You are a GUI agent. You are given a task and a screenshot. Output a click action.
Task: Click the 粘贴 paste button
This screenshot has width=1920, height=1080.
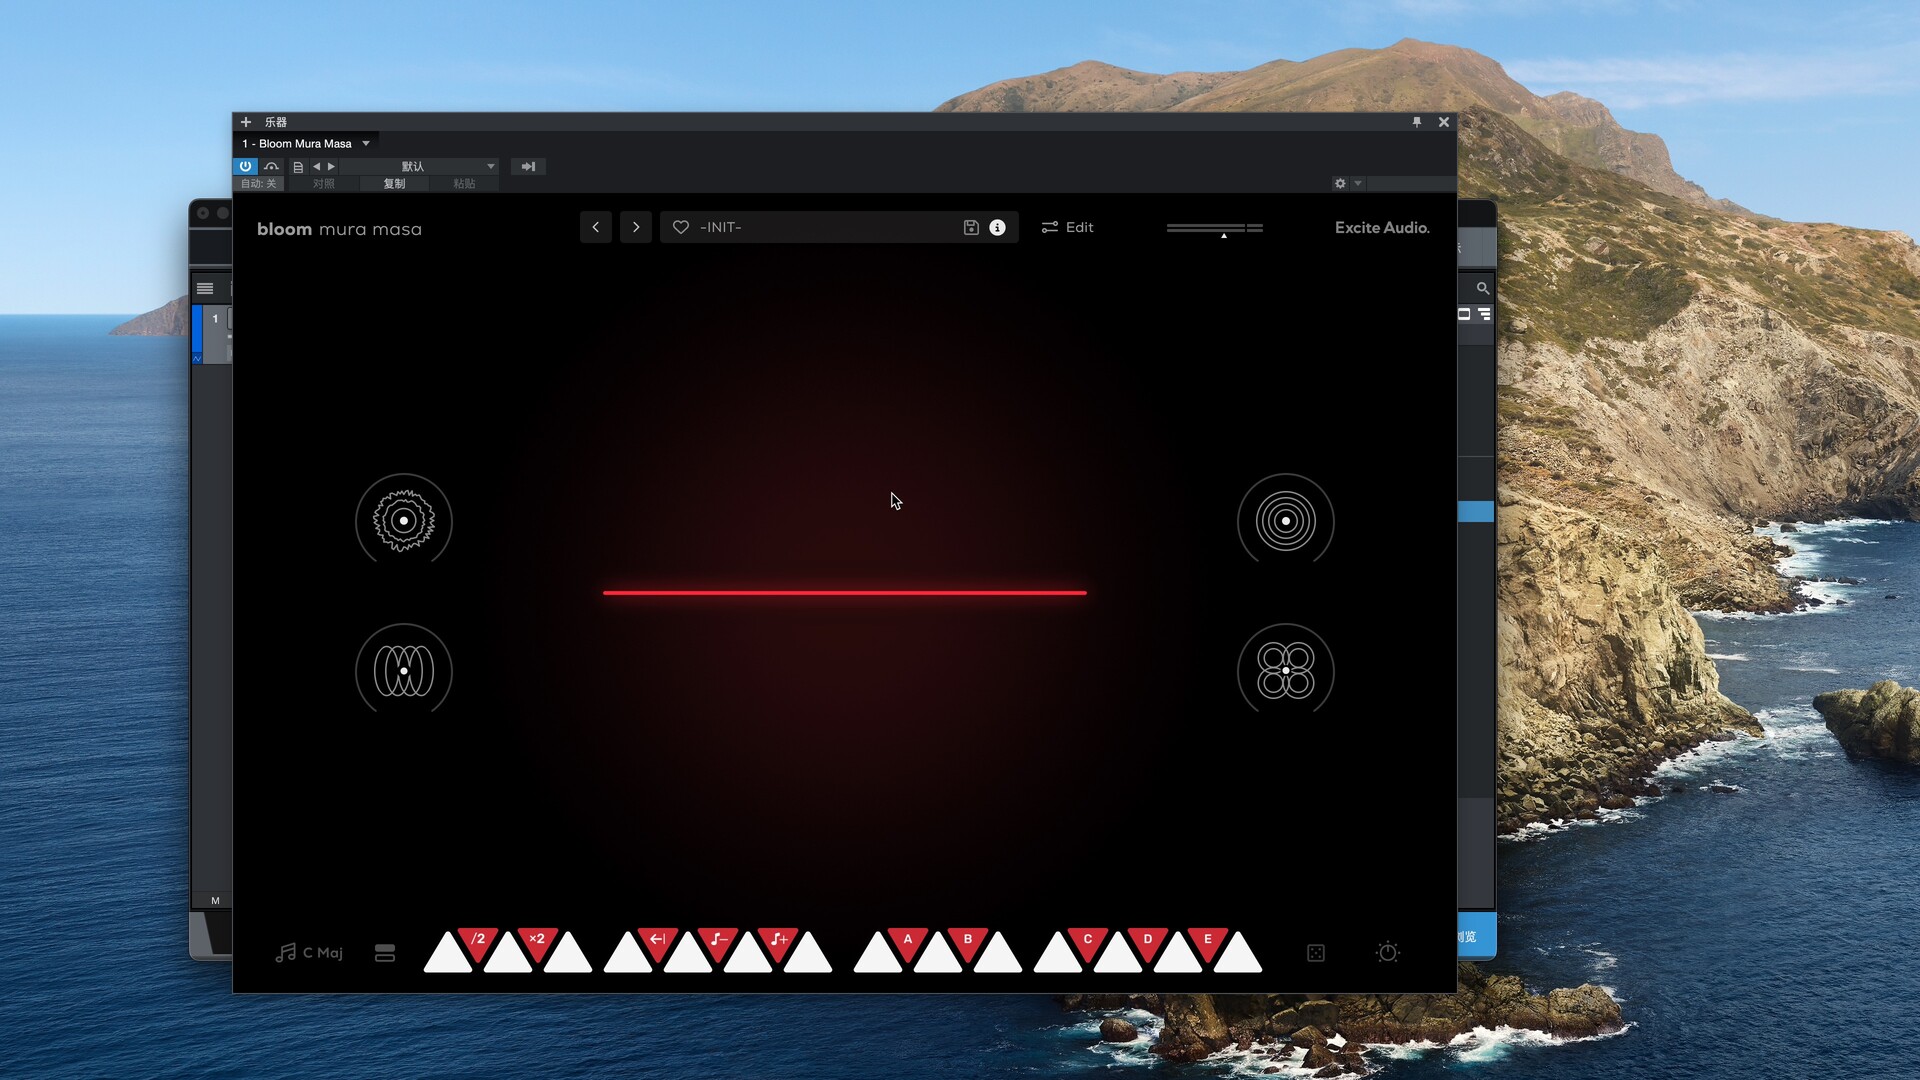click(x=466, y=183)
